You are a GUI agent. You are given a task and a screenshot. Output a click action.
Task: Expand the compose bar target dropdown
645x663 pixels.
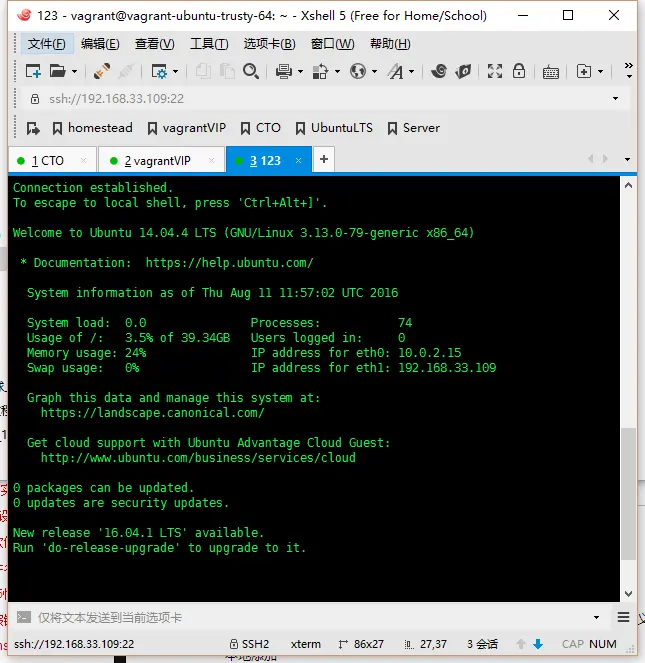click(596, 618)
